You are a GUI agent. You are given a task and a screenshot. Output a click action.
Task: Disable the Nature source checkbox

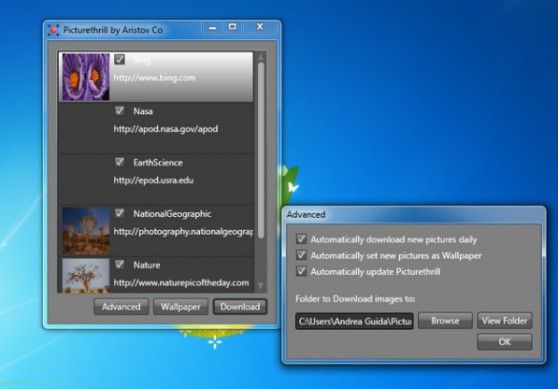119,264
